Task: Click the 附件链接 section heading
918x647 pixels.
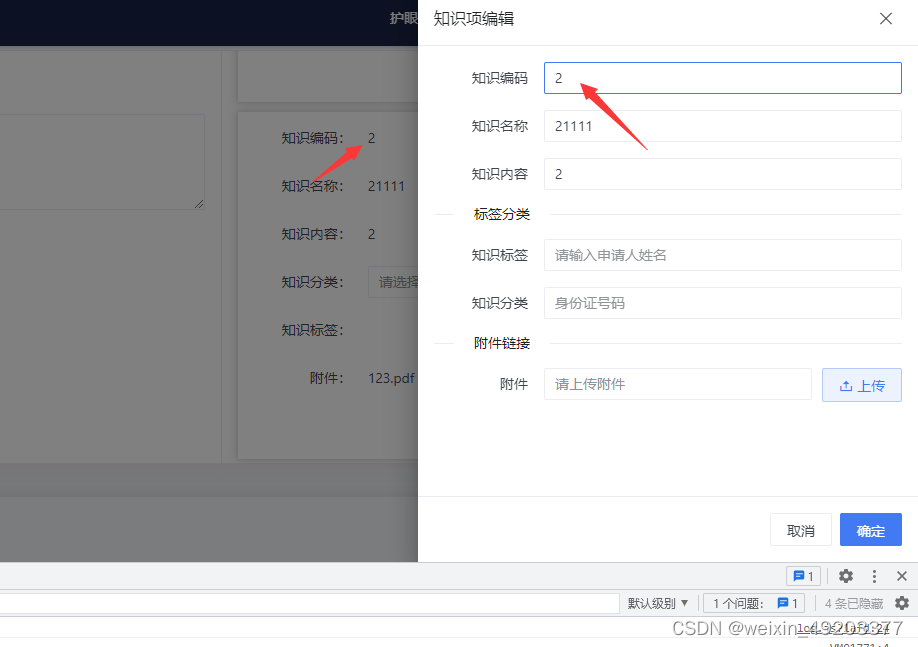Action: (x=502, y=343)
